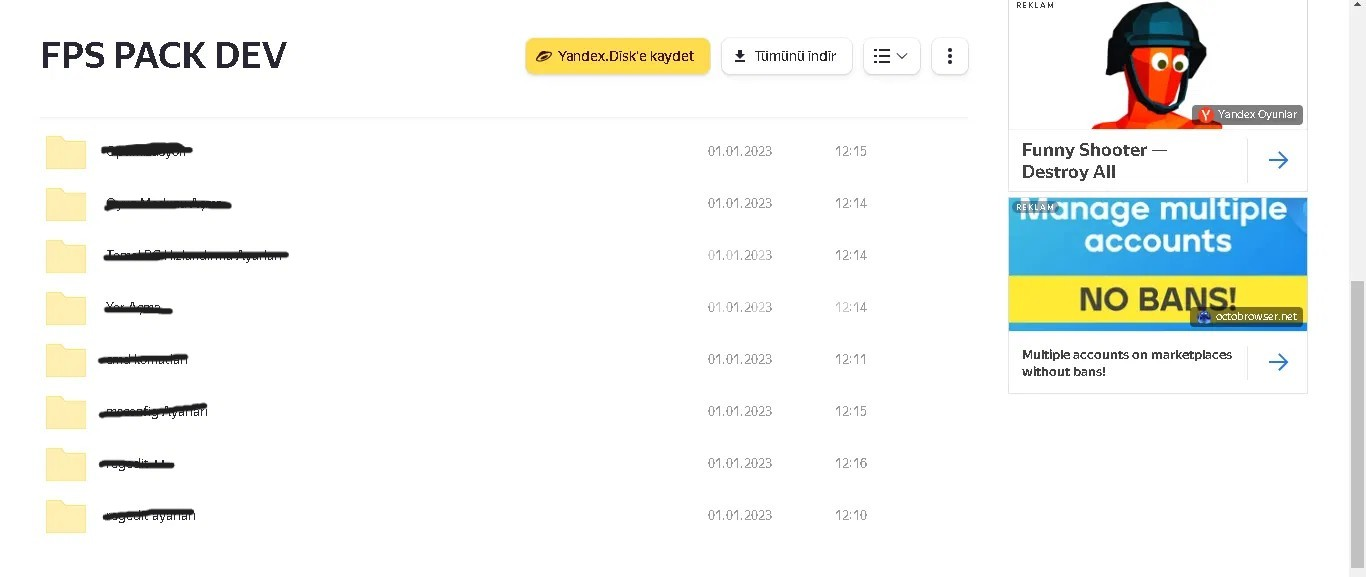This screenshot has width=1366, height=577.
Task: Select the folder ending in ayarları at bottom
Action: pos(504,516)
